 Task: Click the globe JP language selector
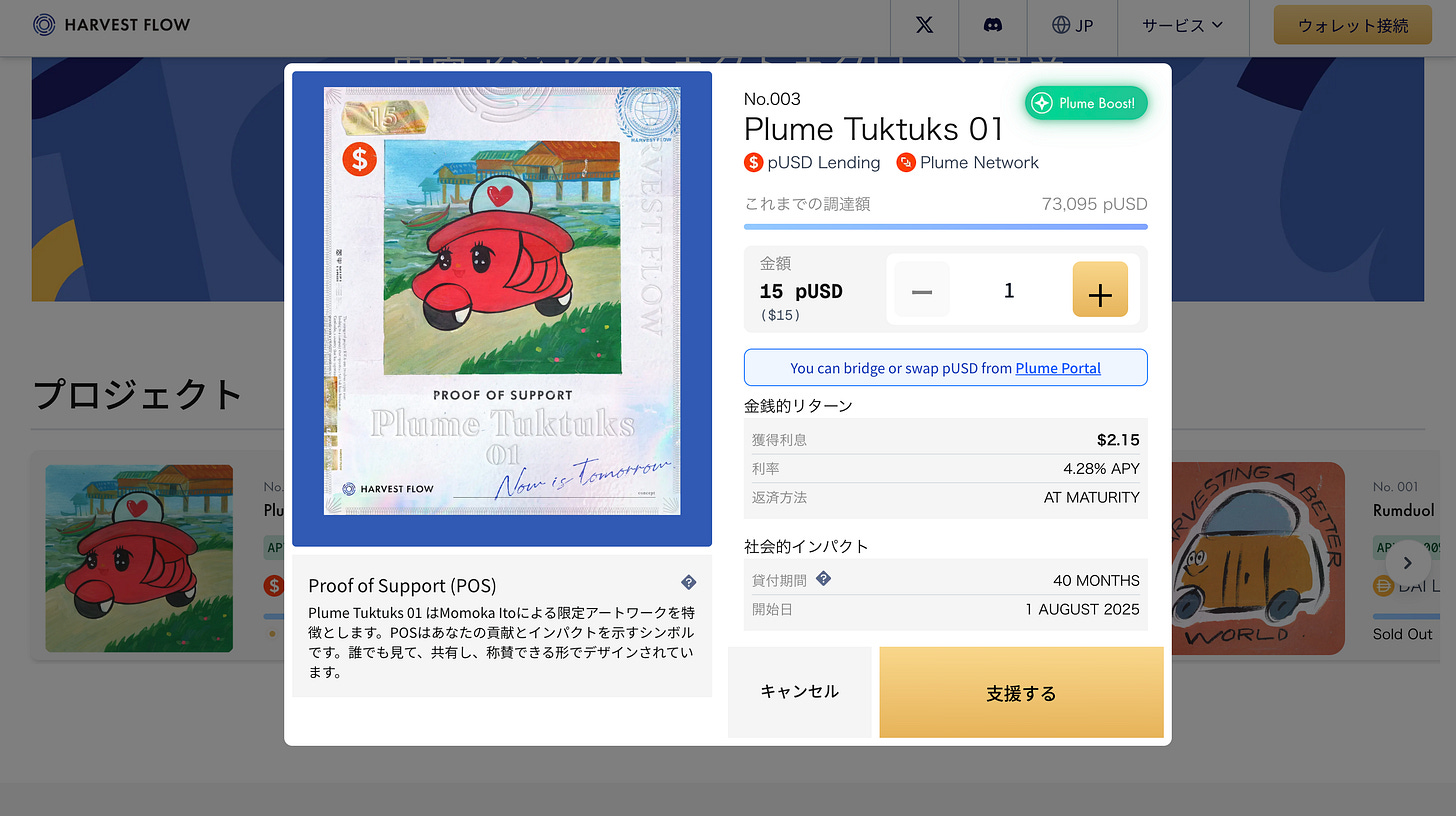(1073, 25)
